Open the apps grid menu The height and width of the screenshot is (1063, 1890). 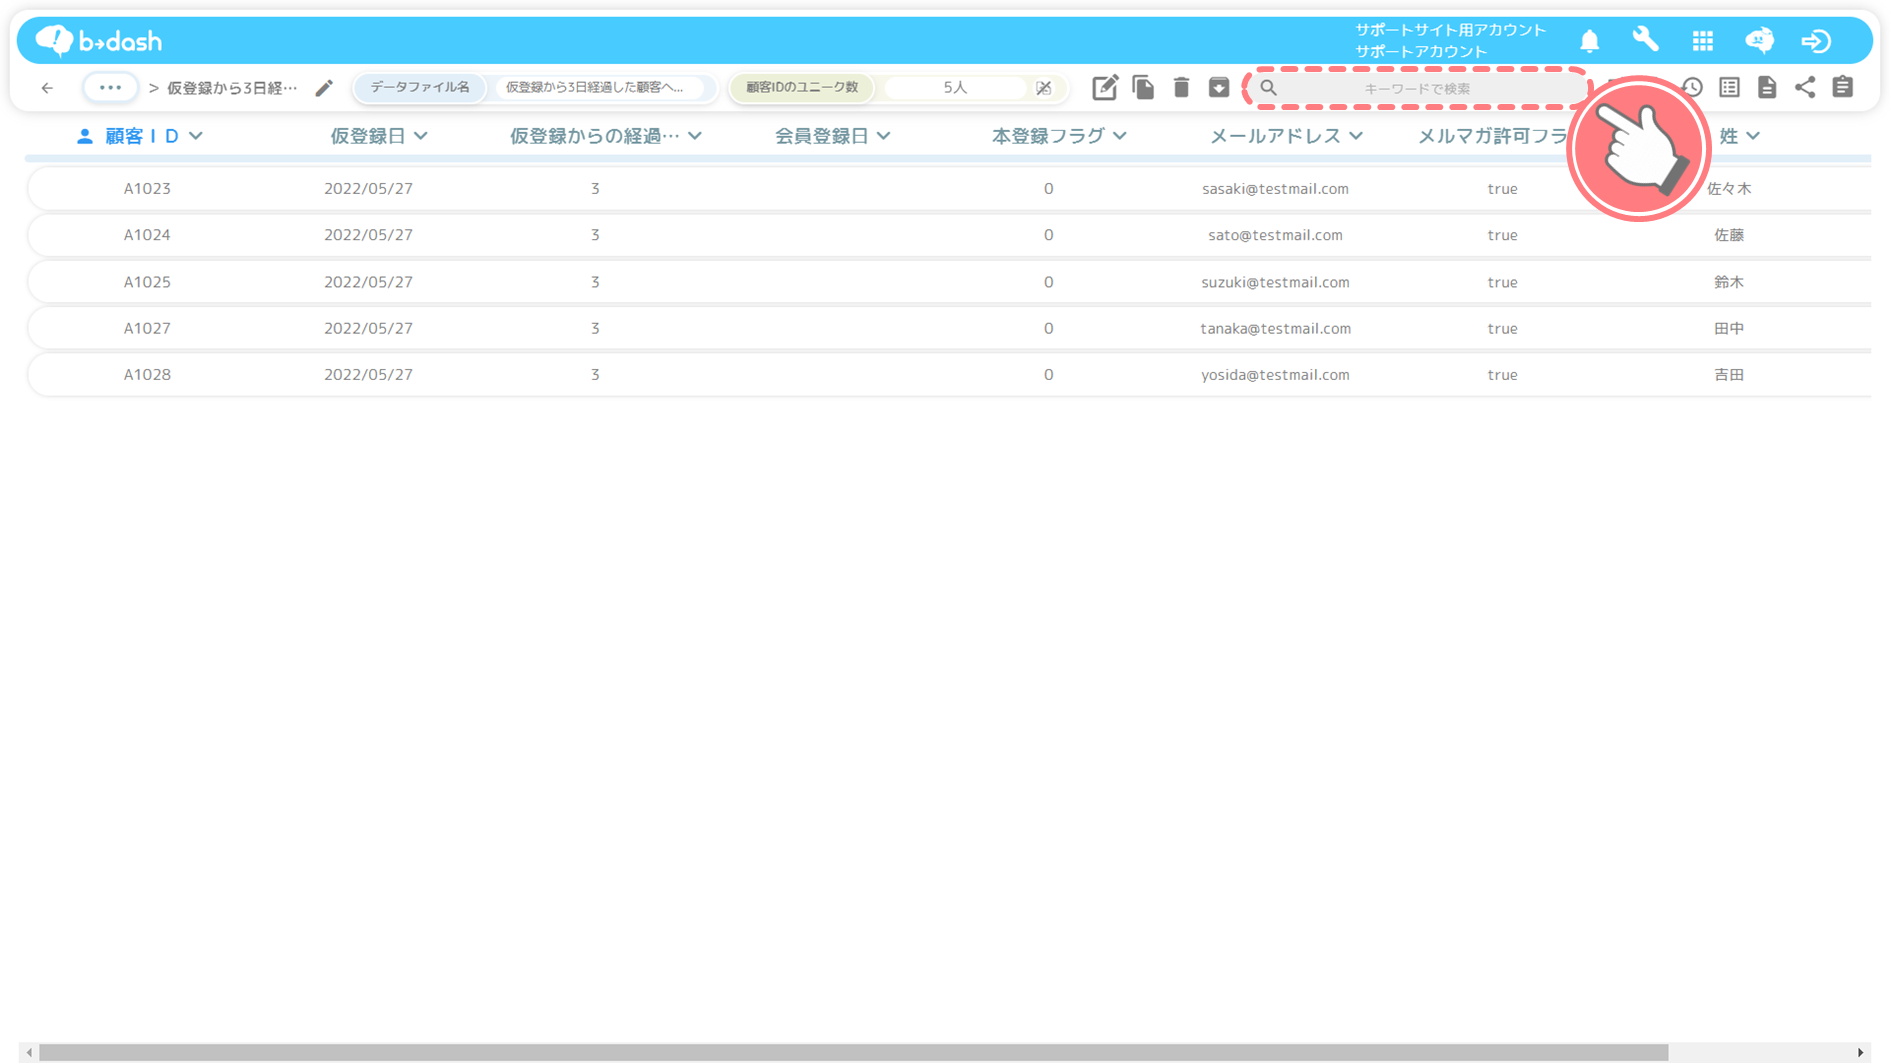[x=1702, y=41]
